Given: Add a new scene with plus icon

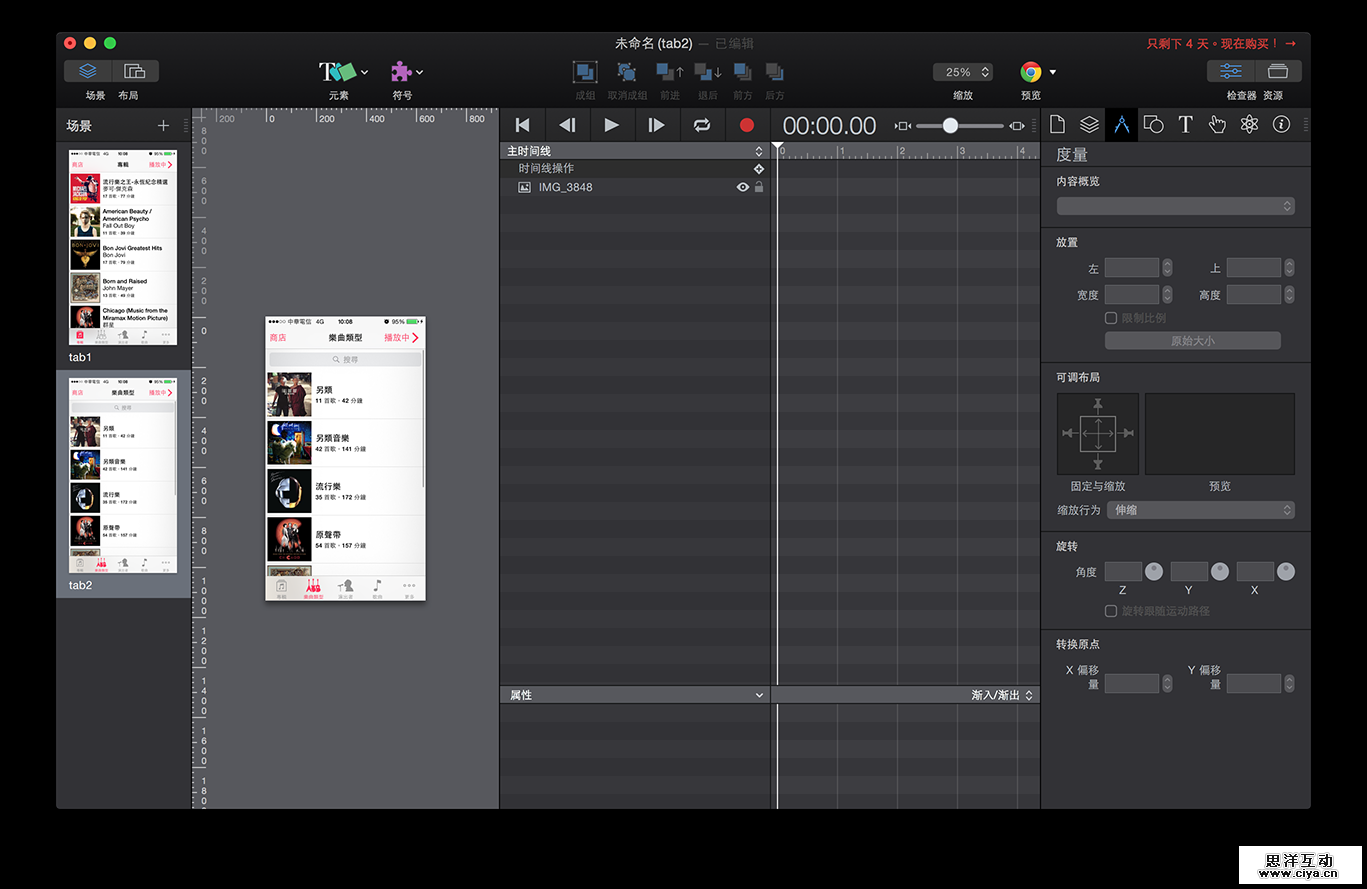Looking at the screenshot, I should tap(164, 126).
